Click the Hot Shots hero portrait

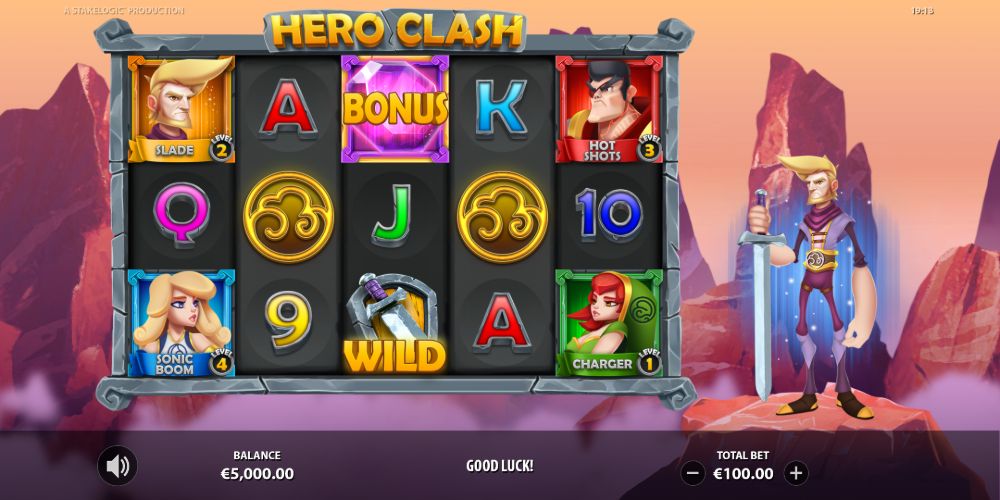609,109
